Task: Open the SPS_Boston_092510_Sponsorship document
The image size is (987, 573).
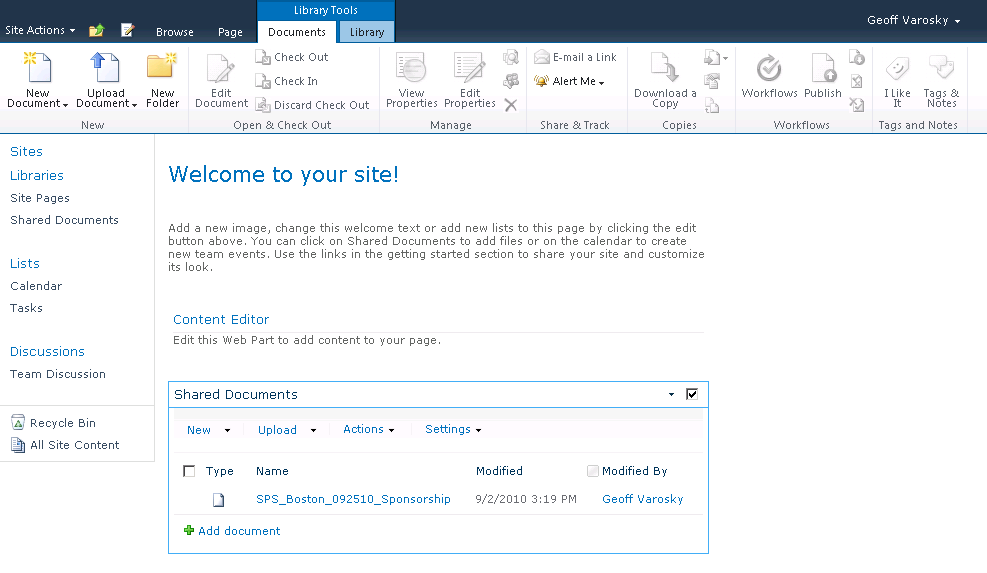Action: pyautogui.click(x=353, y=499)
